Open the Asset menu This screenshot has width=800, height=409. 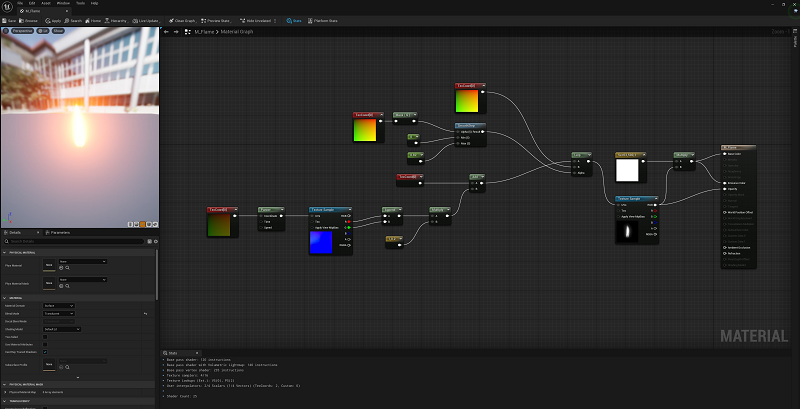pyautogui.click(x=46, y=3)
